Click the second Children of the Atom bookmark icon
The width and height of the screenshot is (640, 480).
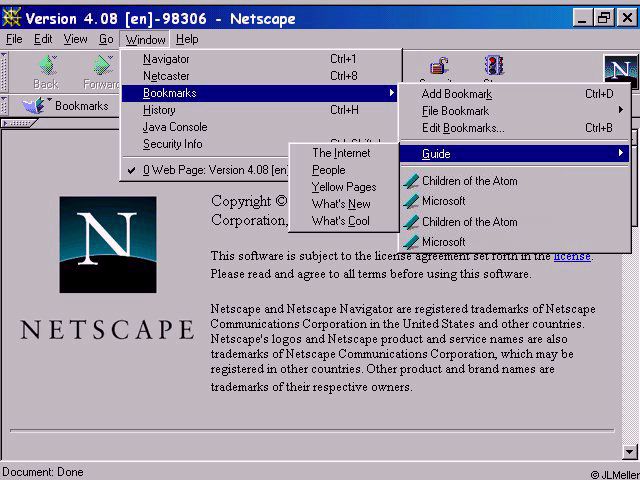[411, 222]
